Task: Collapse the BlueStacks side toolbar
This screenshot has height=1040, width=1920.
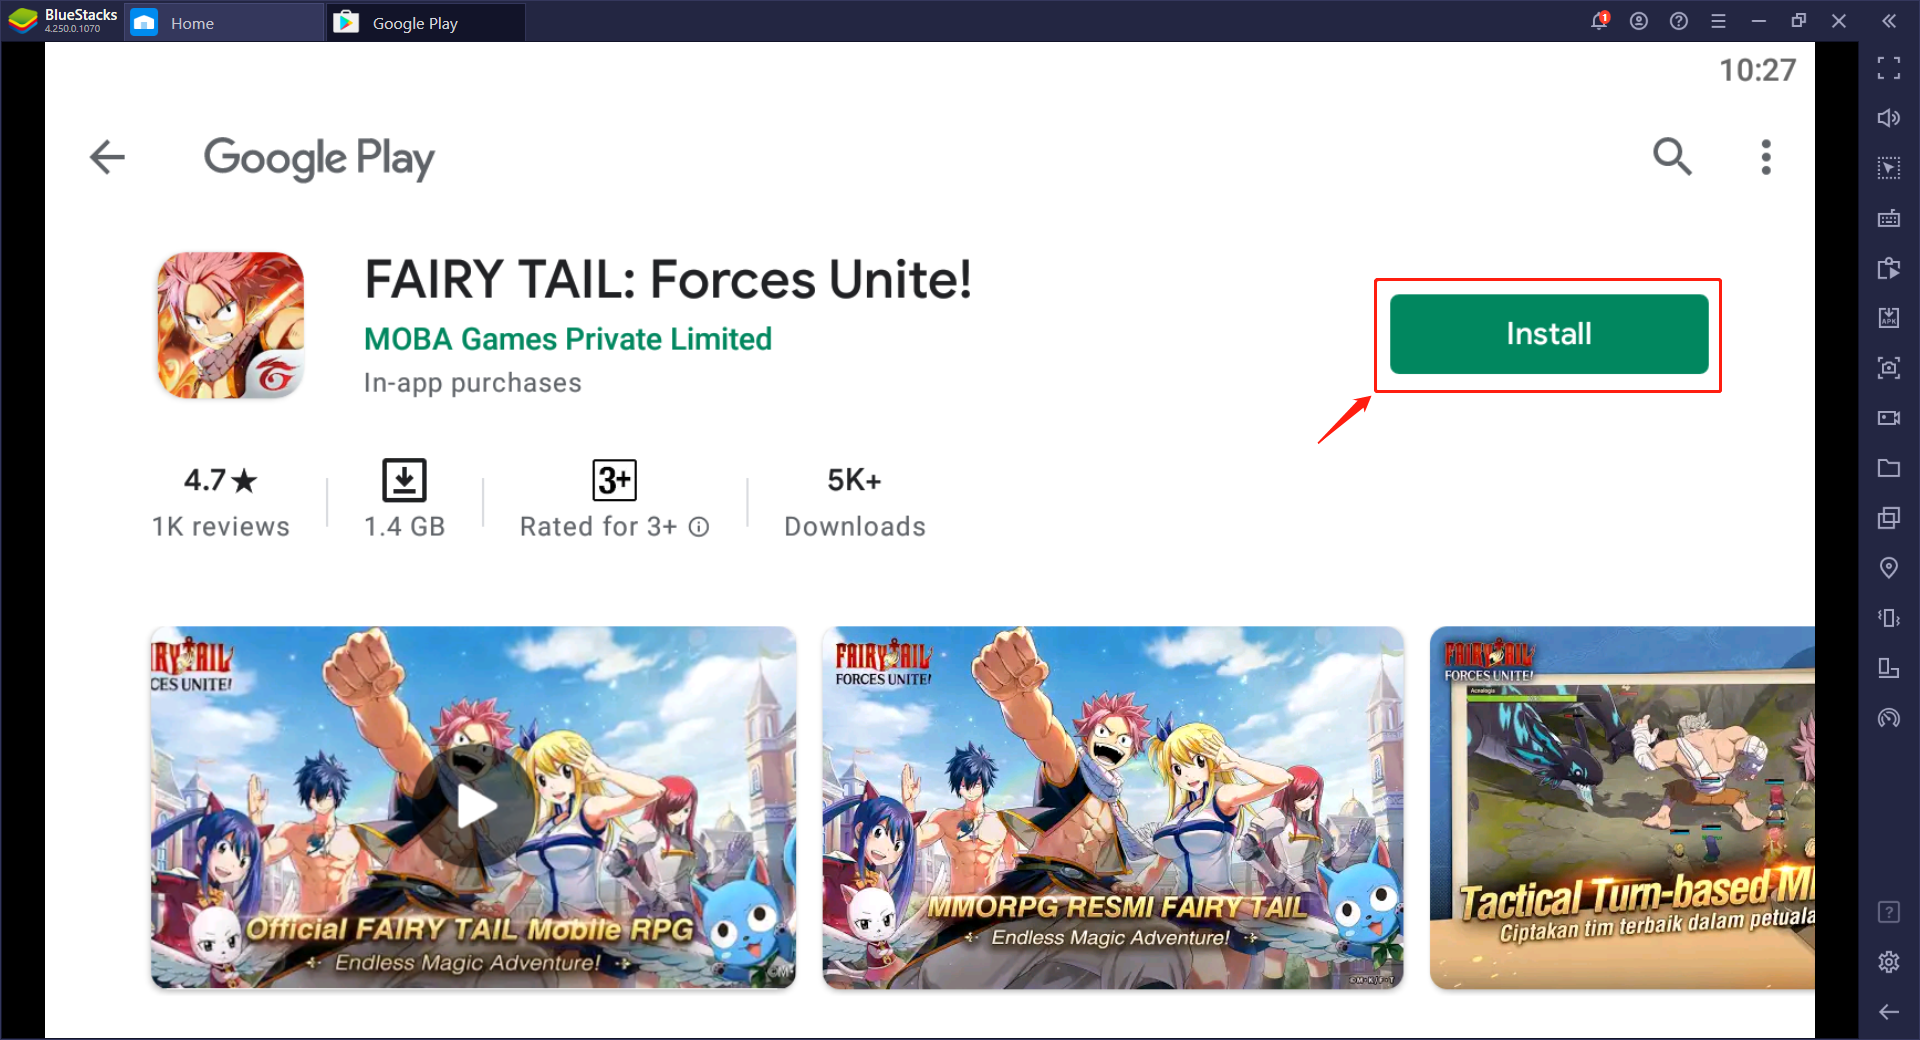Action: point(1889,21)
